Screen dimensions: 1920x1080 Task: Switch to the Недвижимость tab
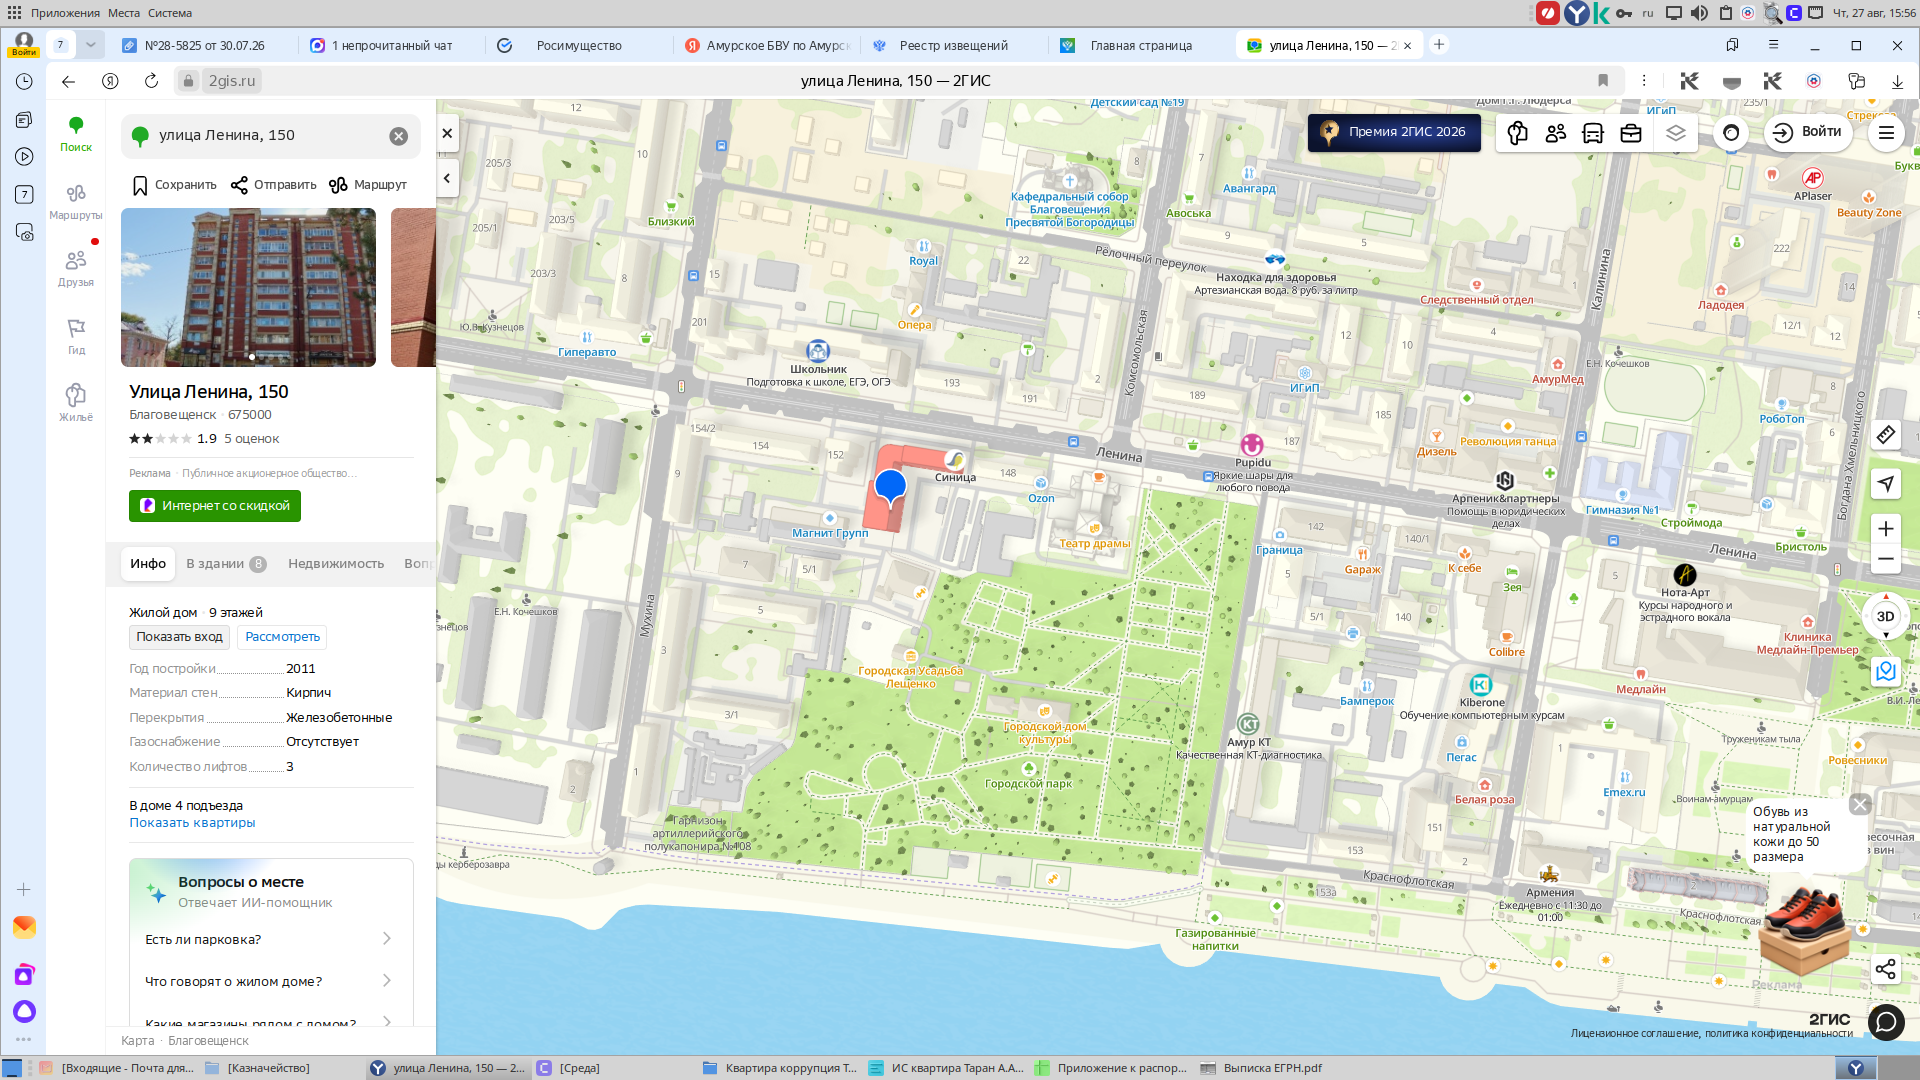(336, 564)
